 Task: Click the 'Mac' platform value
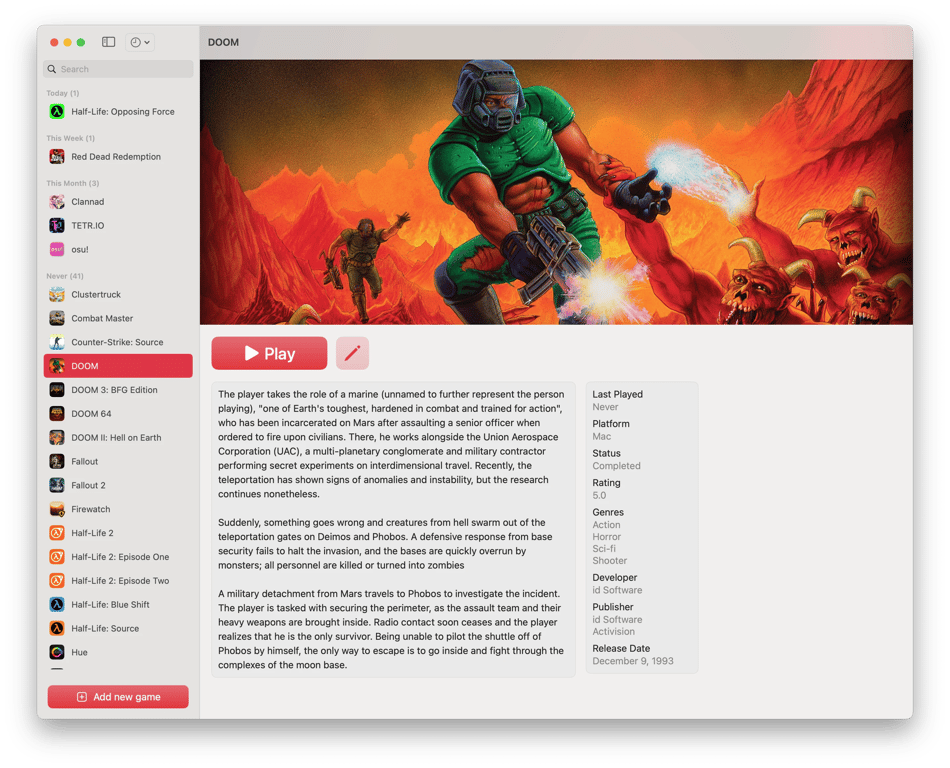click(602, 436)
